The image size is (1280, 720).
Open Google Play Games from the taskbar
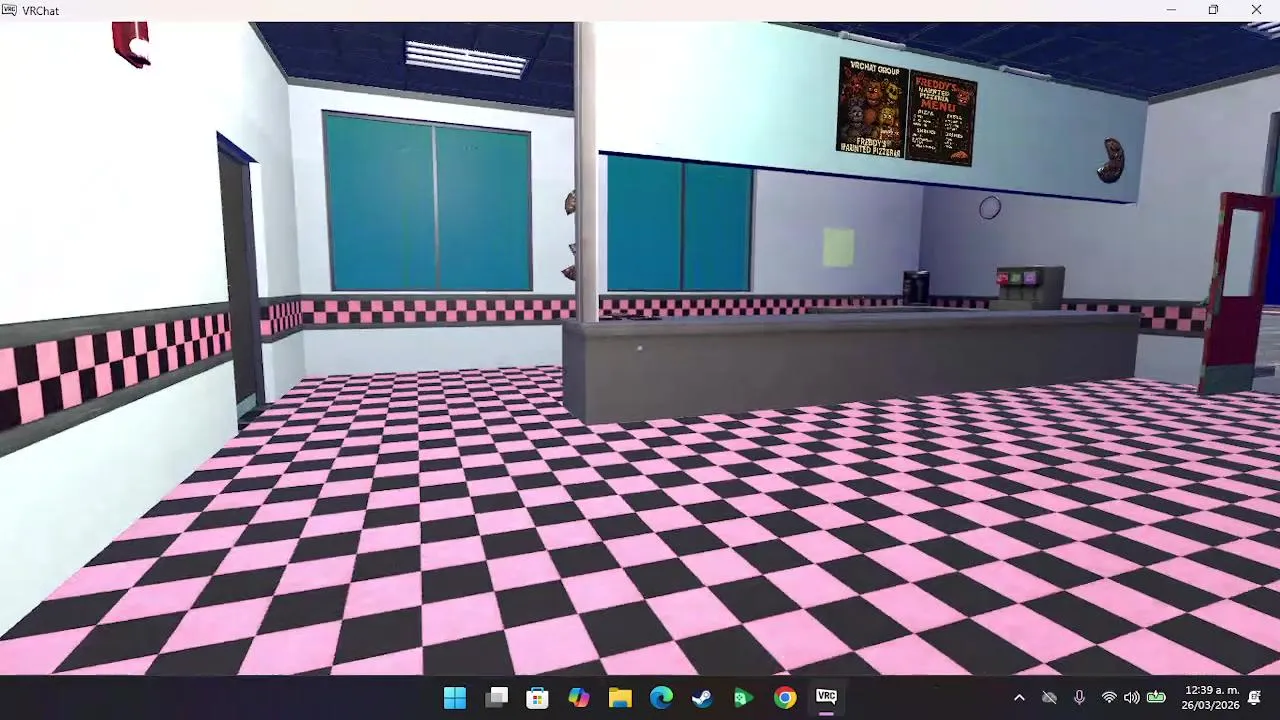[743, 697]
